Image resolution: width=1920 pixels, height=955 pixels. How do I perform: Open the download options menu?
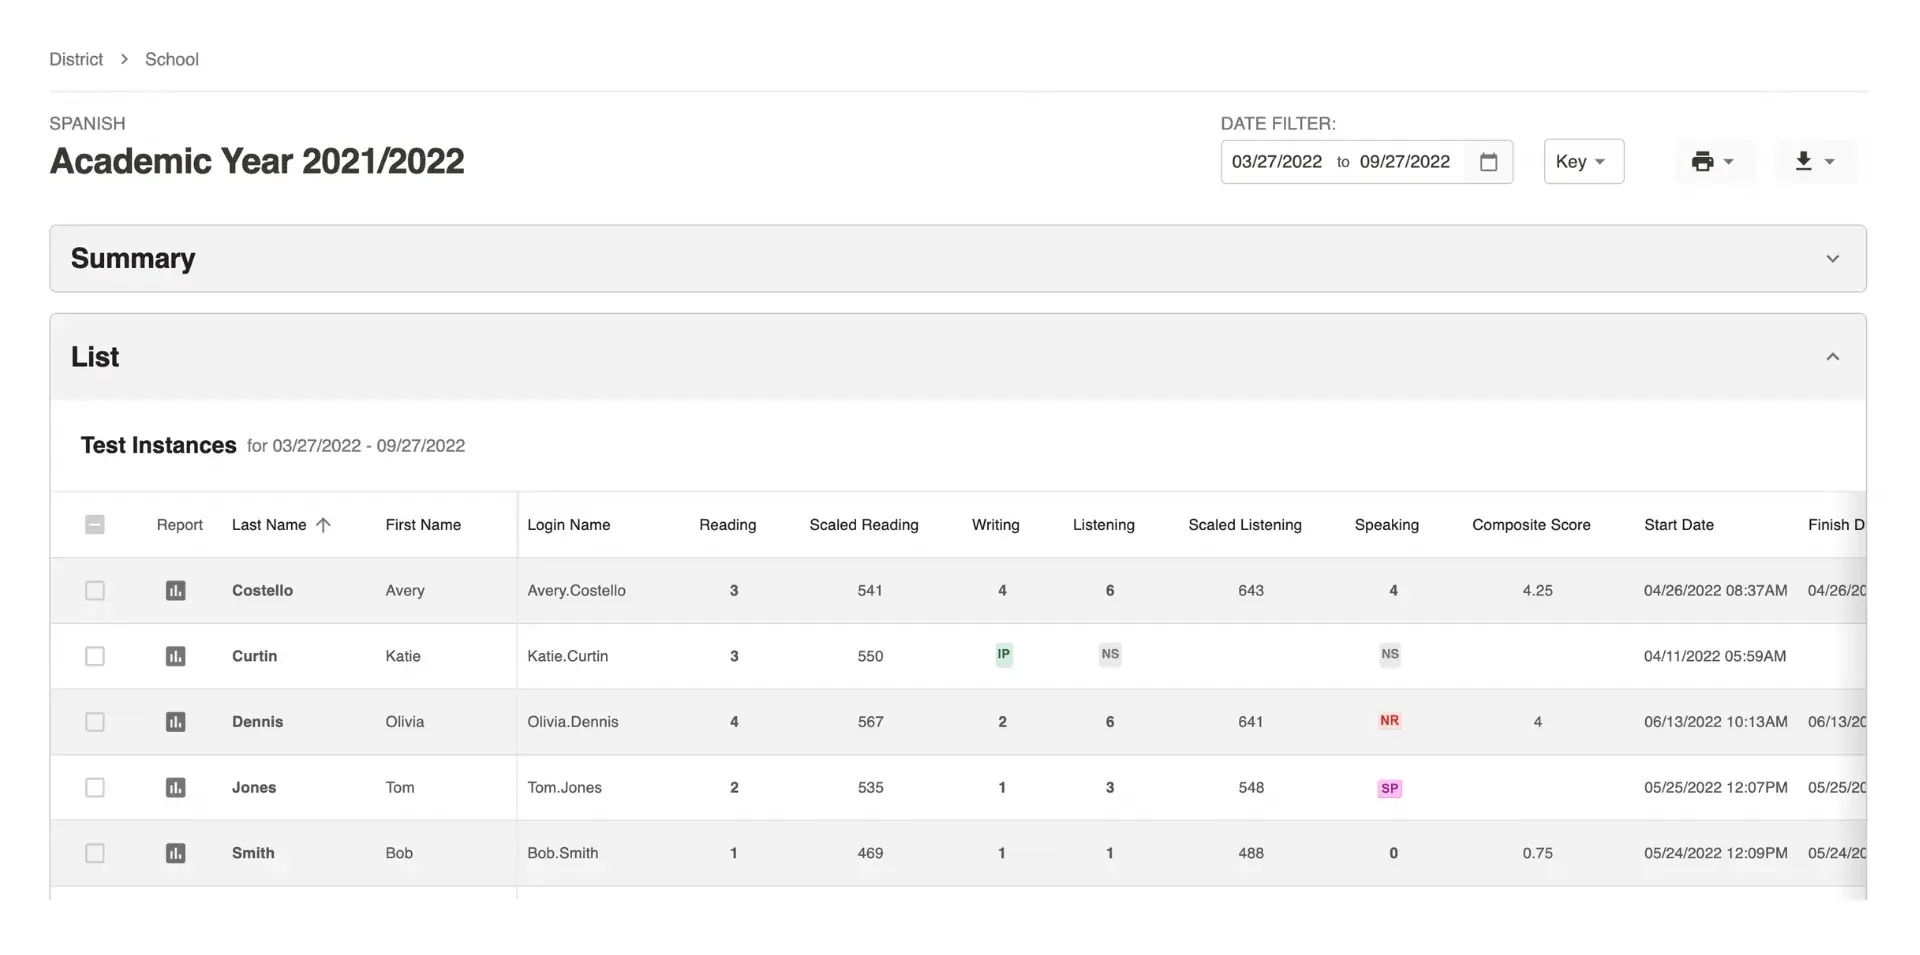coord(1815,162)
